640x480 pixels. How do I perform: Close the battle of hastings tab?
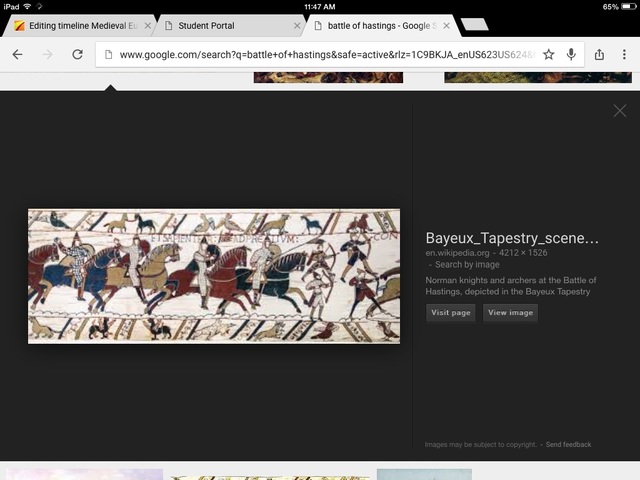(x=447, y=26)
